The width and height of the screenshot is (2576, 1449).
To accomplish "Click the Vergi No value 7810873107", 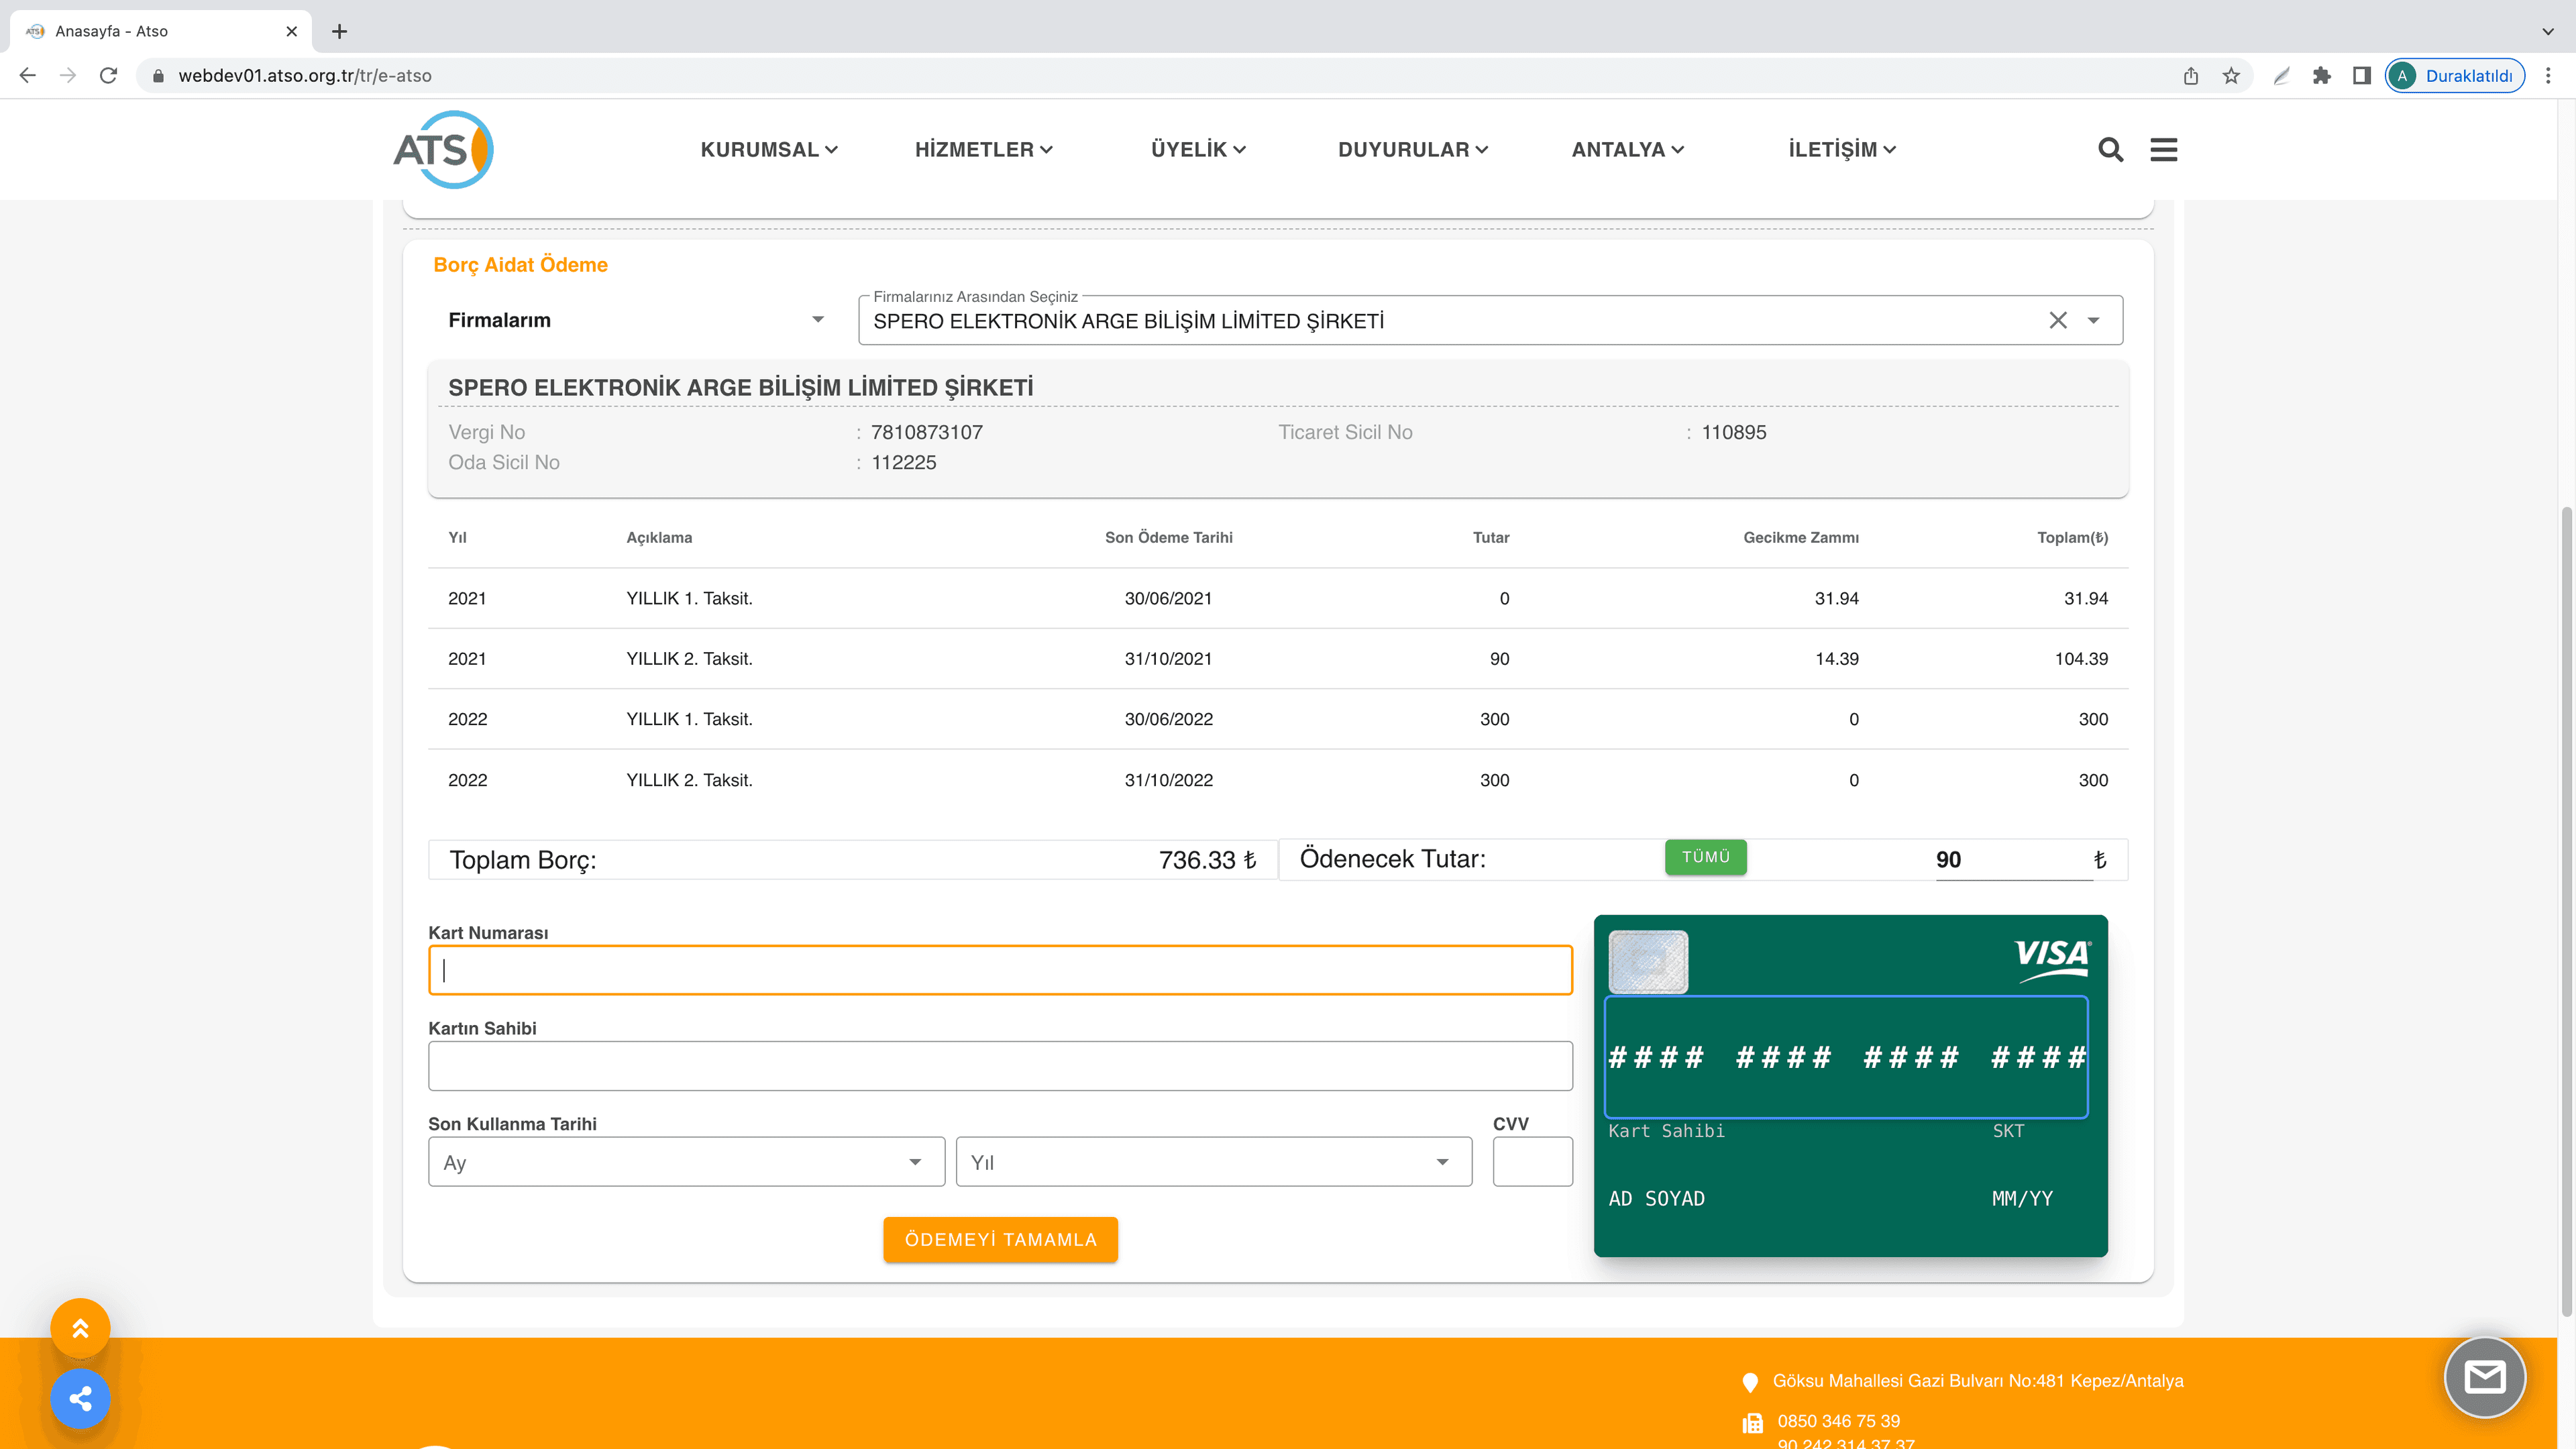I will tap(927, 432).
